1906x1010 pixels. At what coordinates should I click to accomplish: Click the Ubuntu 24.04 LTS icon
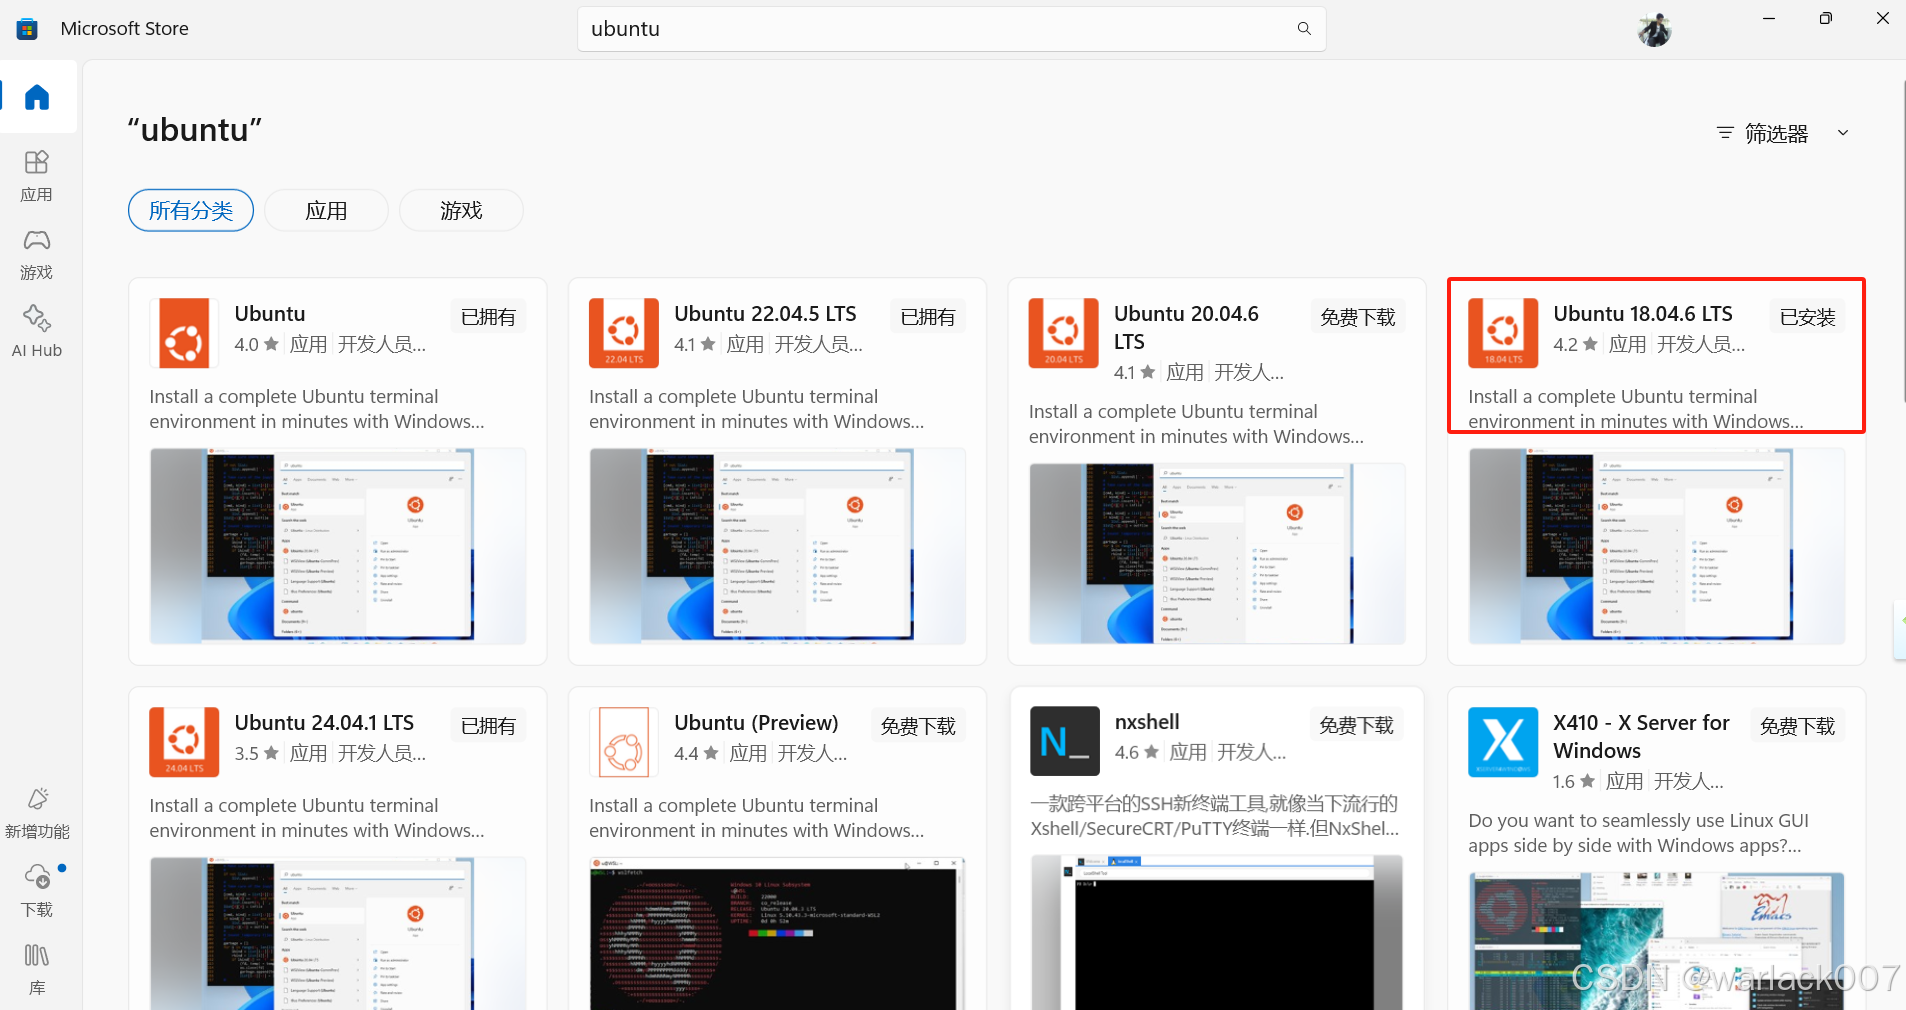click(x=184, y=742)
